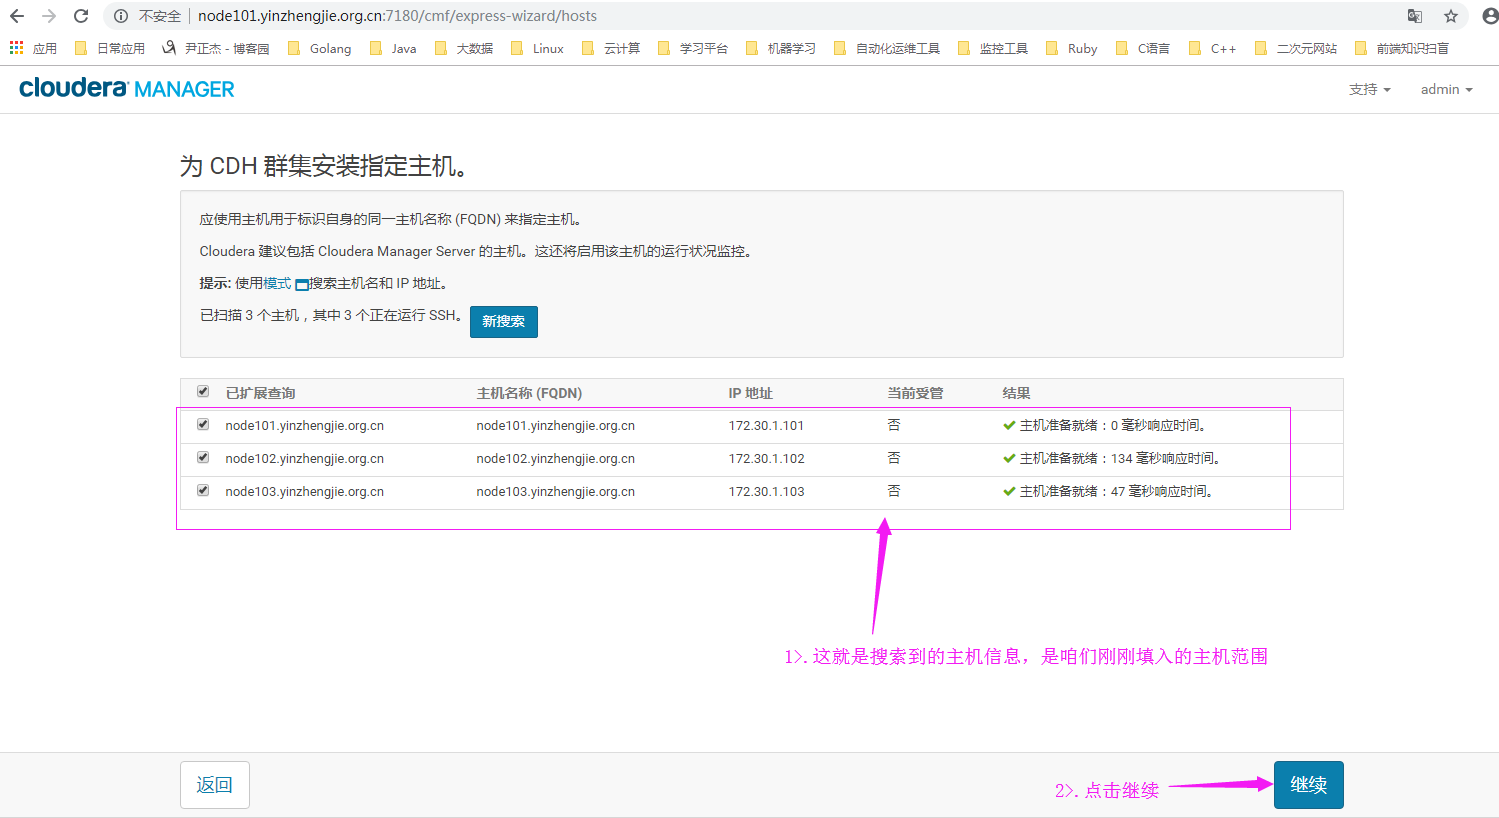This screenshot has height=818, width=1499.
Task: Select IP address 172.30.1.101
Action: (x=766, y=426)
